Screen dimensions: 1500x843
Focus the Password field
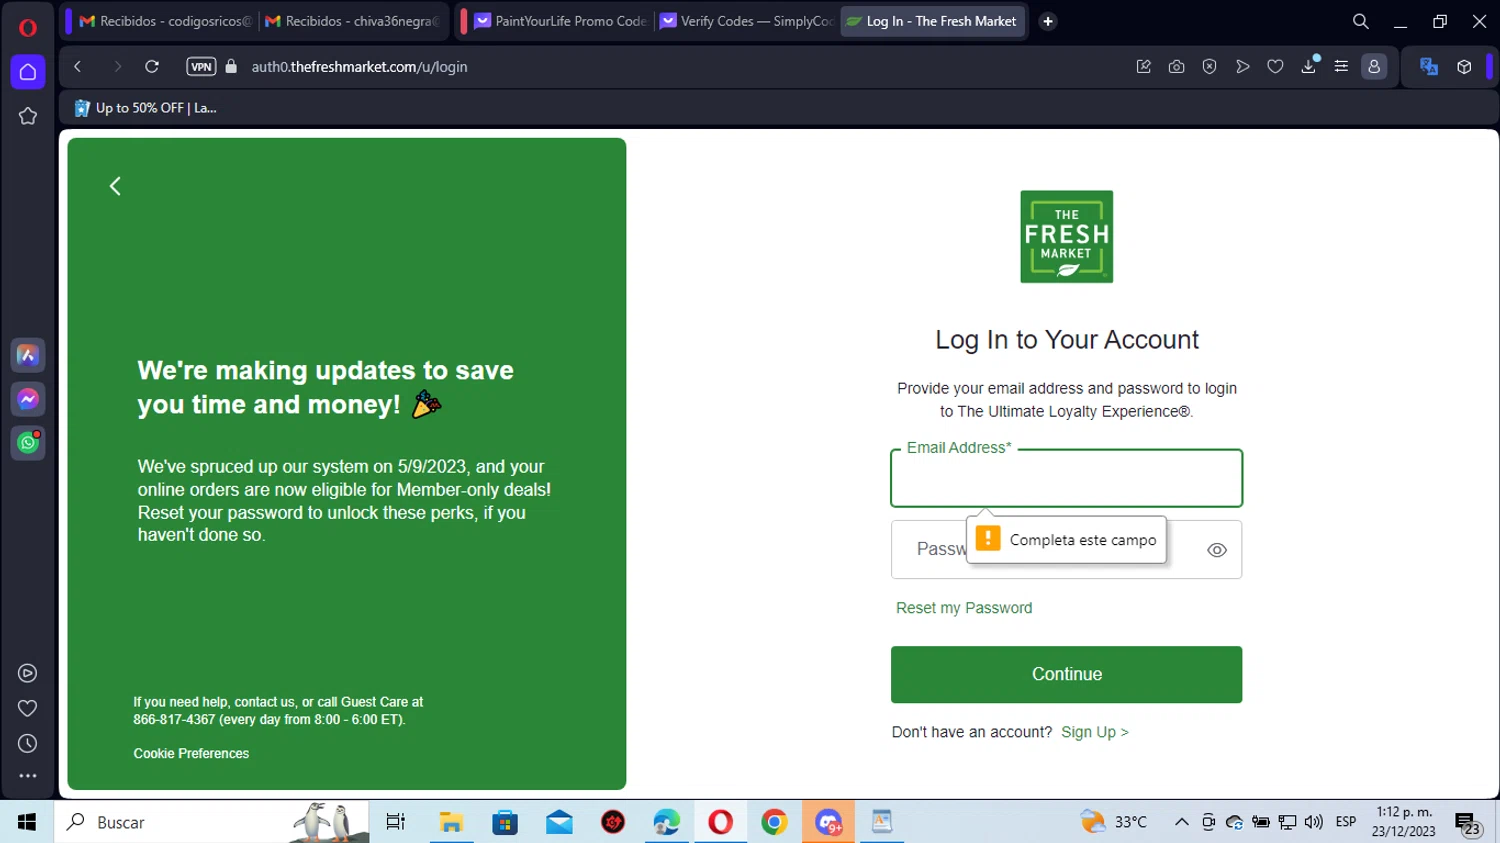pyautogui.click(x=1067, y=550)
